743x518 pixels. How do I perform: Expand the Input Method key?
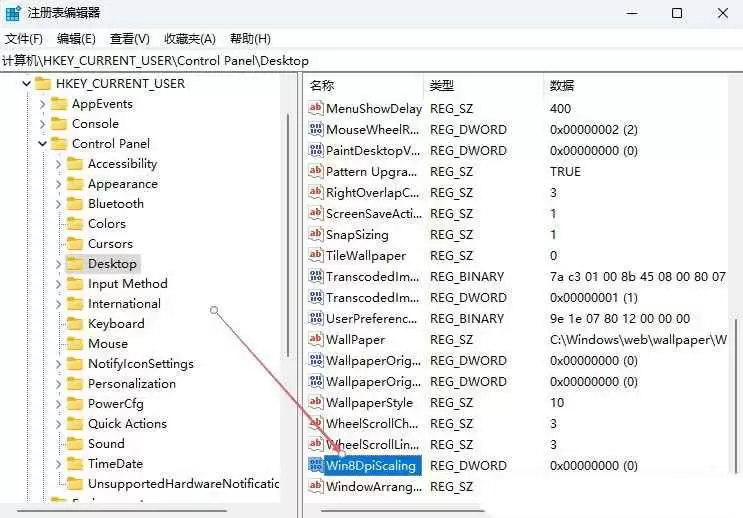pyautogui.click(x=58, y=284)
